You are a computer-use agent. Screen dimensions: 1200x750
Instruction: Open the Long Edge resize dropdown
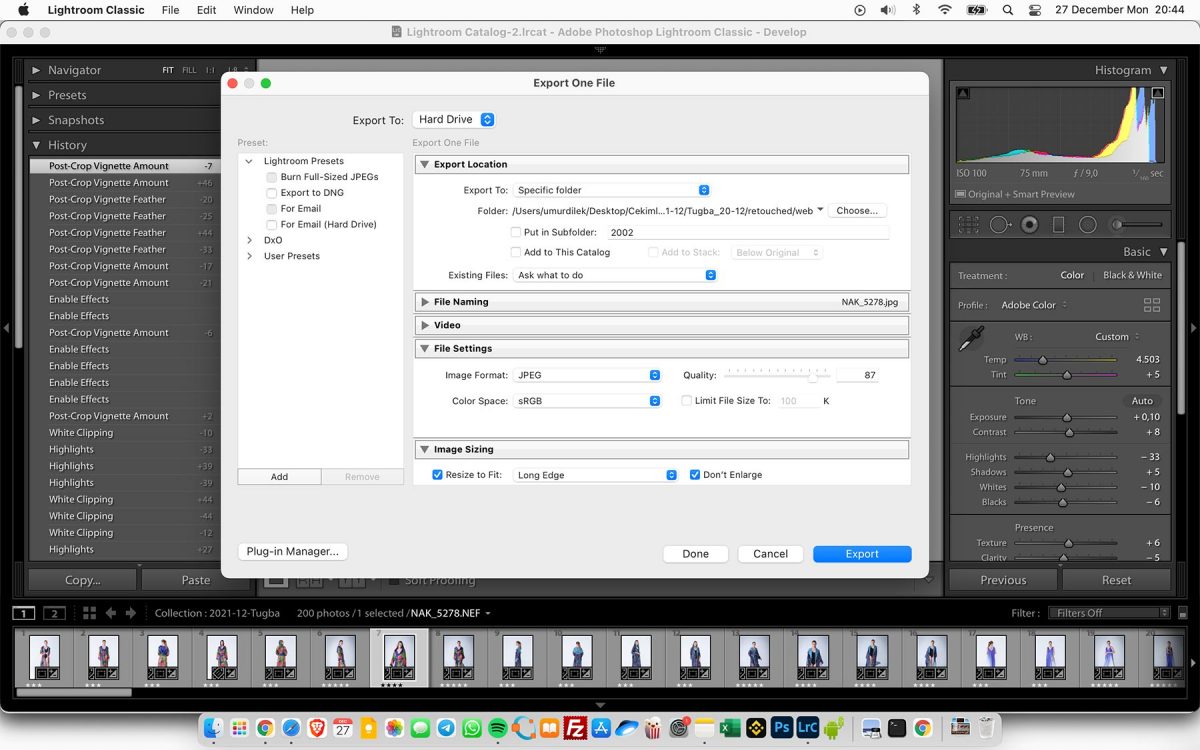pyautogui.click(x=596, y=475)
